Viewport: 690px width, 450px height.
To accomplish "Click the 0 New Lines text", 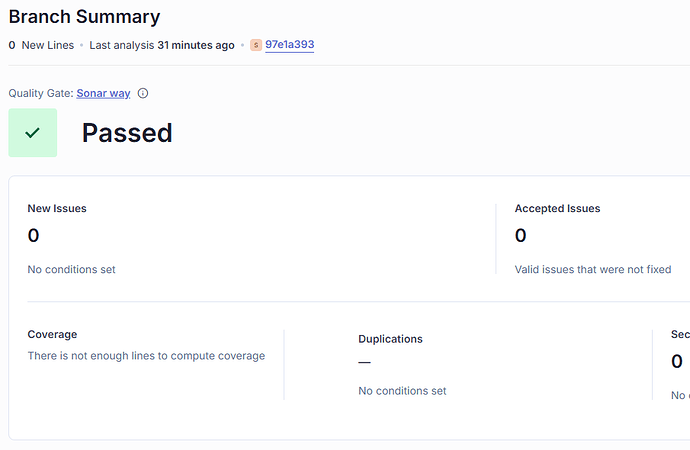I will 41,45.
